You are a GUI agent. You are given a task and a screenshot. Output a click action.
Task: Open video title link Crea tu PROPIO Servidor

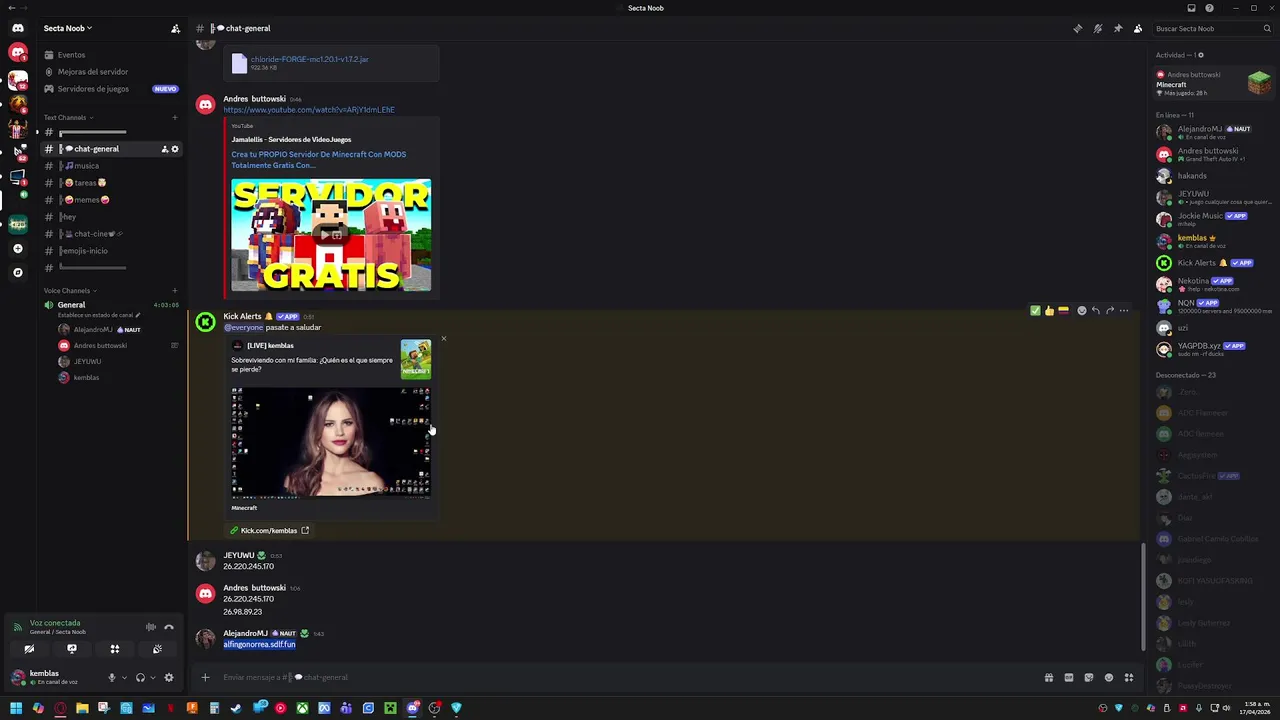(318, 160)
